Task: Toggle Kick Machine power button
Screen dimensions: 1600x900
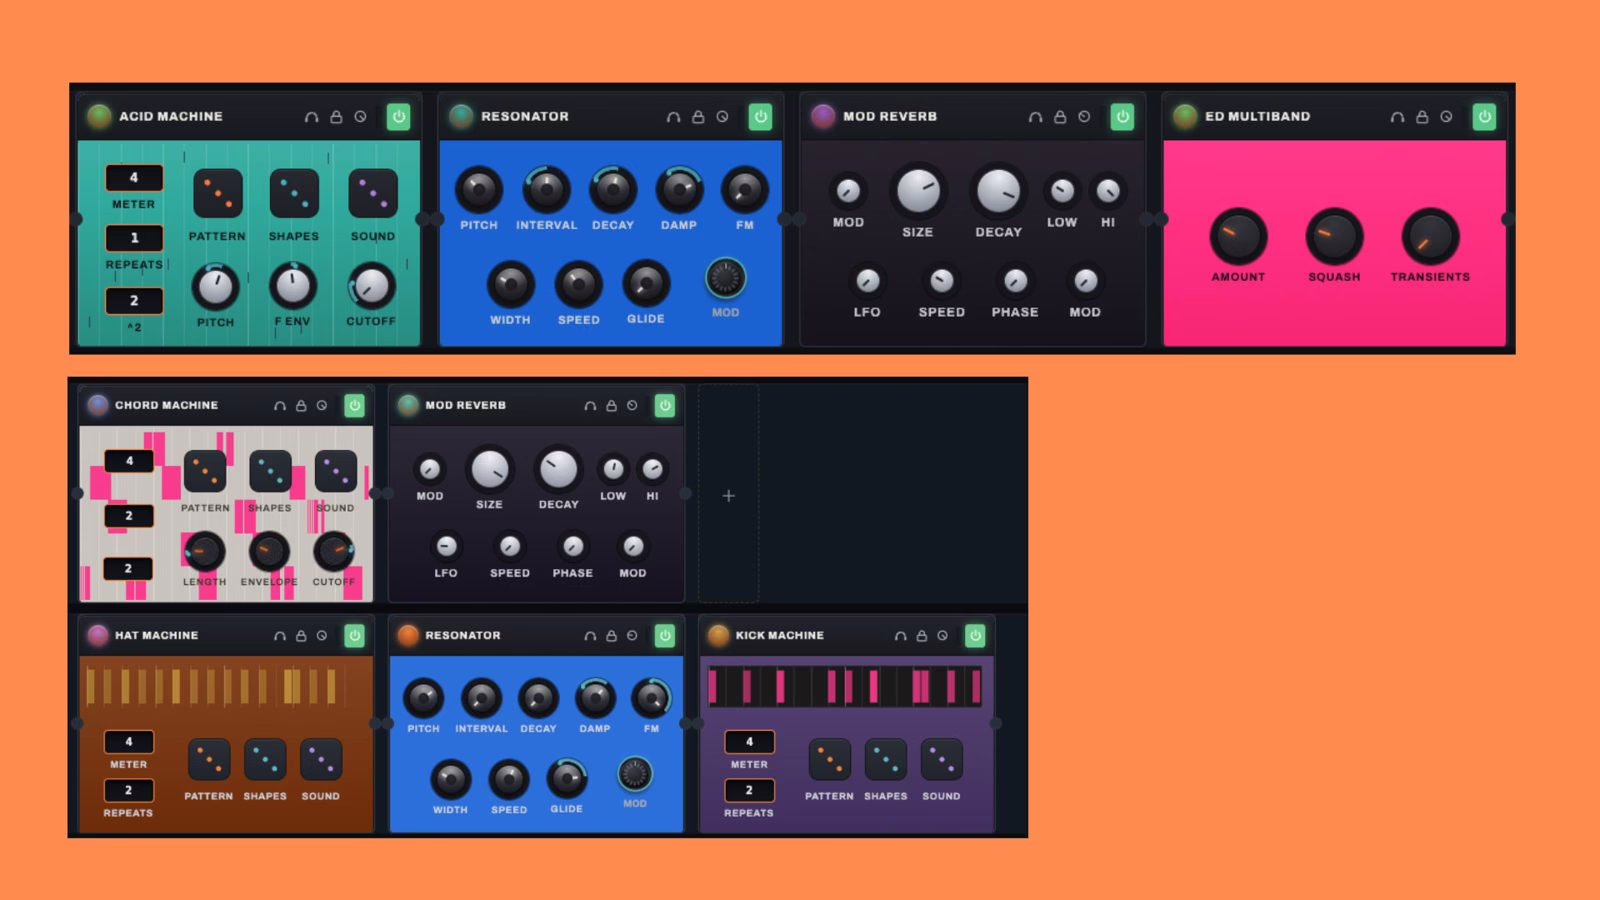Action: (975, 635)
